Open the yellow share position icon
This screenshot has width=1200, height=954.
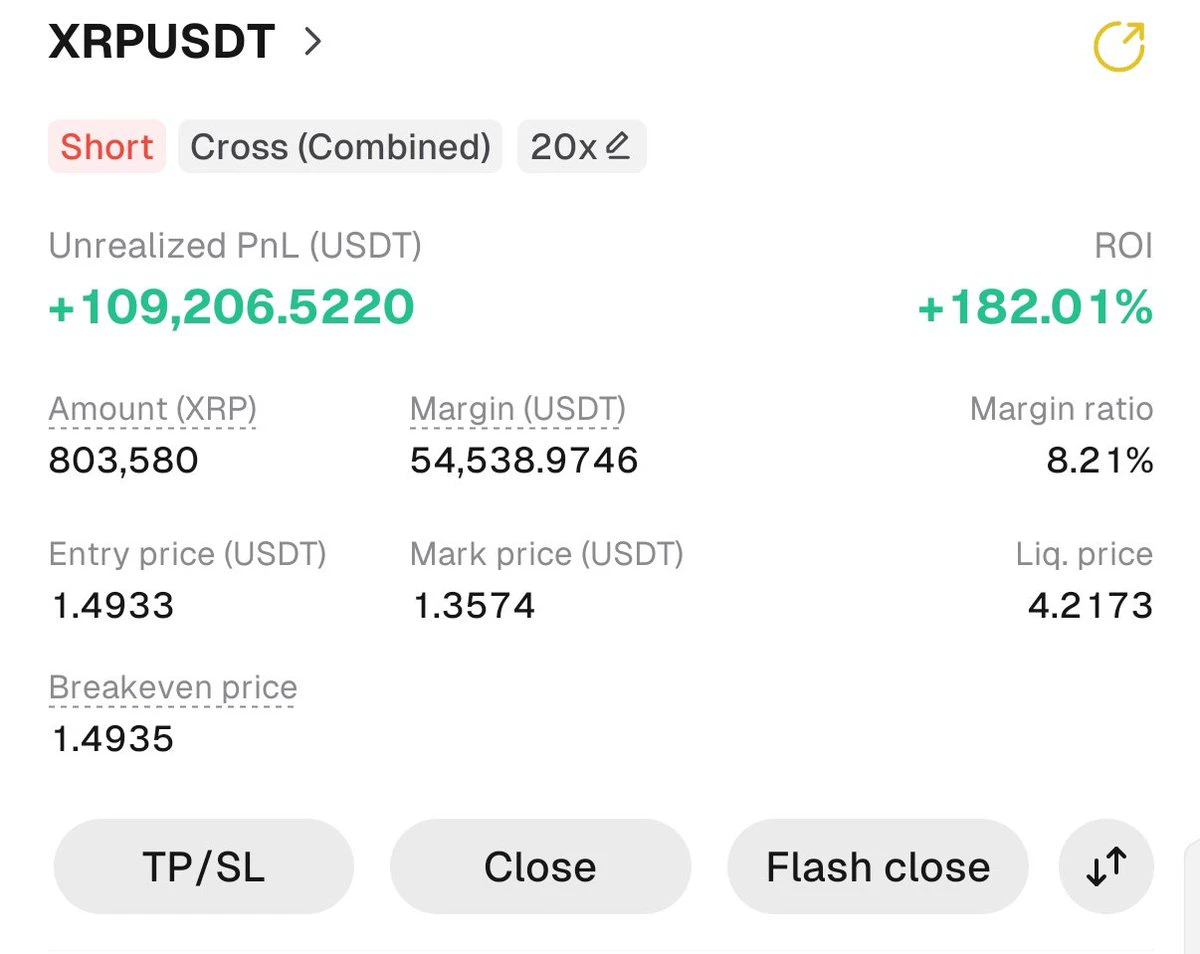[1119, 46]
